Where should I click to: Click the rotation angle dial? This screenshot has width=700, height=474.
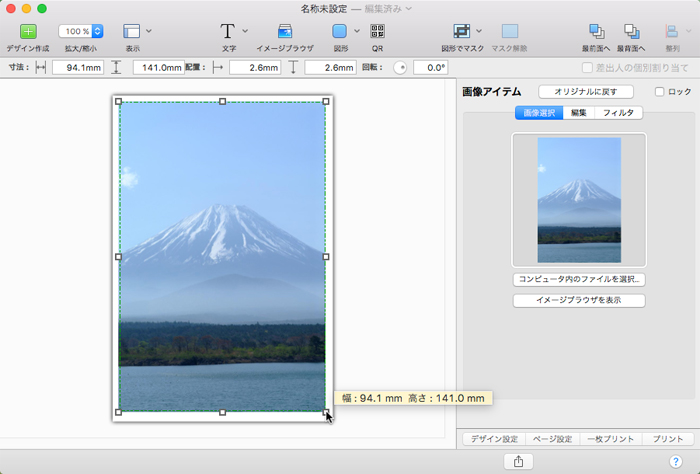(x=399, y=68)
